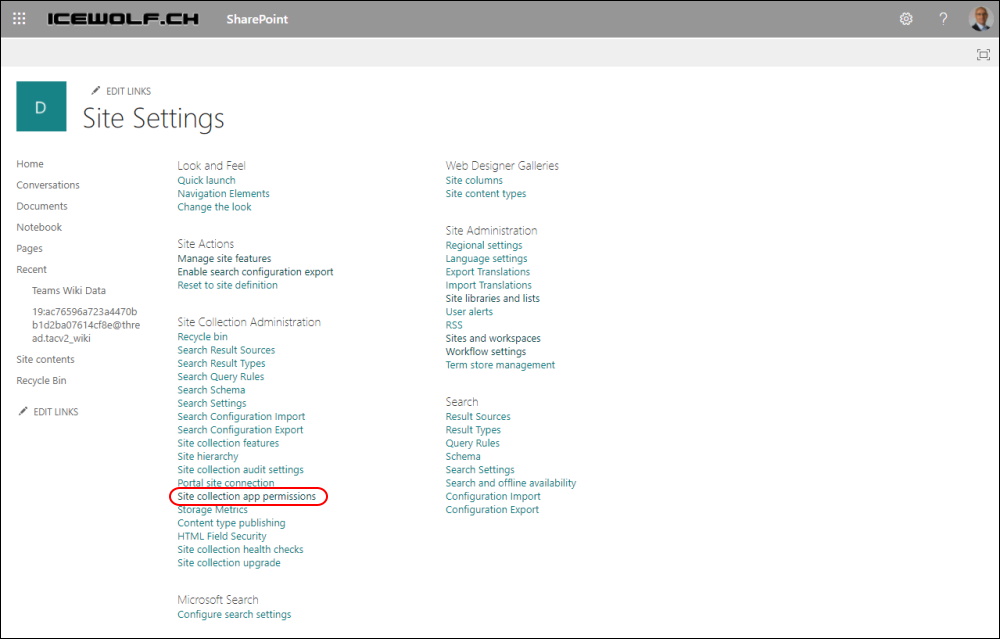The height and width of the screenshot is (639, 1000).
Task: Open Site collection features
Action: pyautogui.click(x=228, y=443)
